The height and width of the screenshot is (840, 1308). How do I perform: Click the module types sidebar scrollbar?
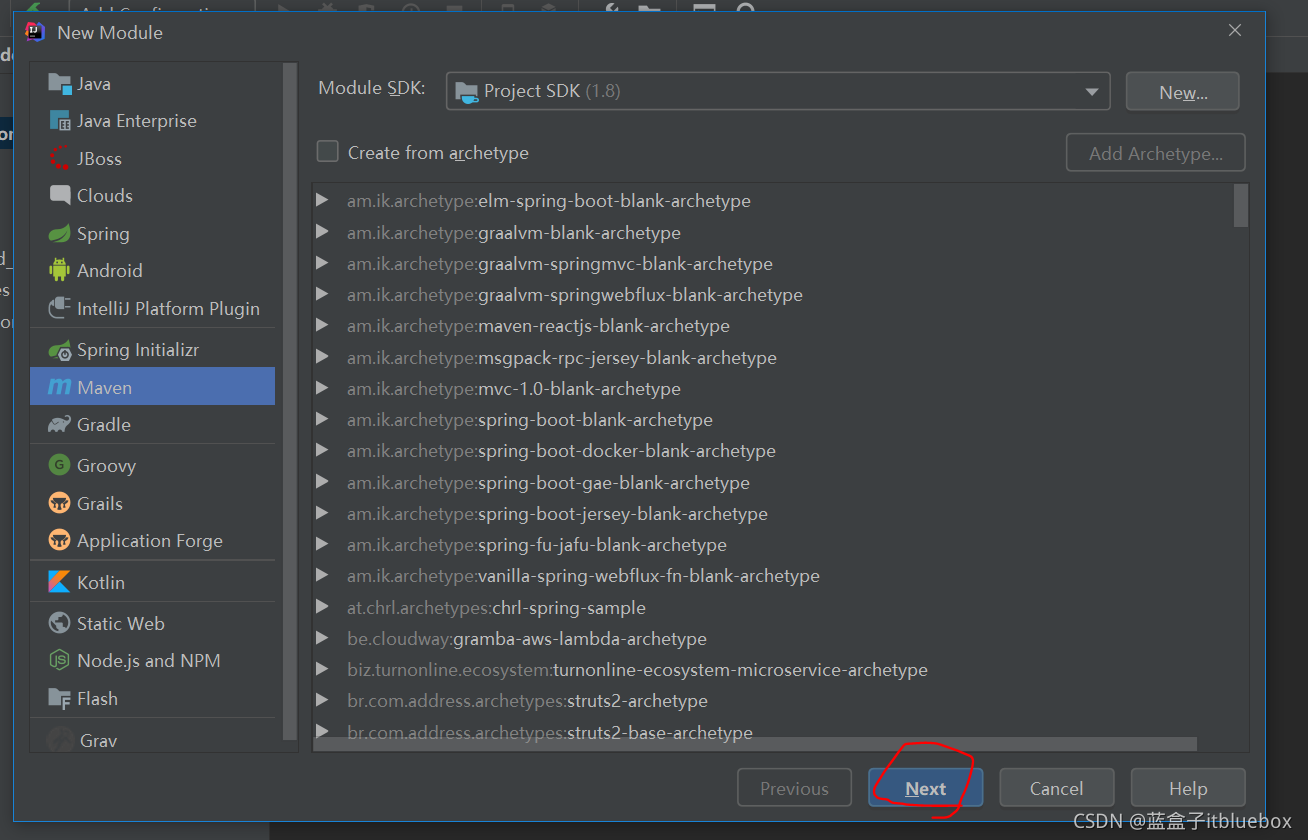click(x=290, y=402)
